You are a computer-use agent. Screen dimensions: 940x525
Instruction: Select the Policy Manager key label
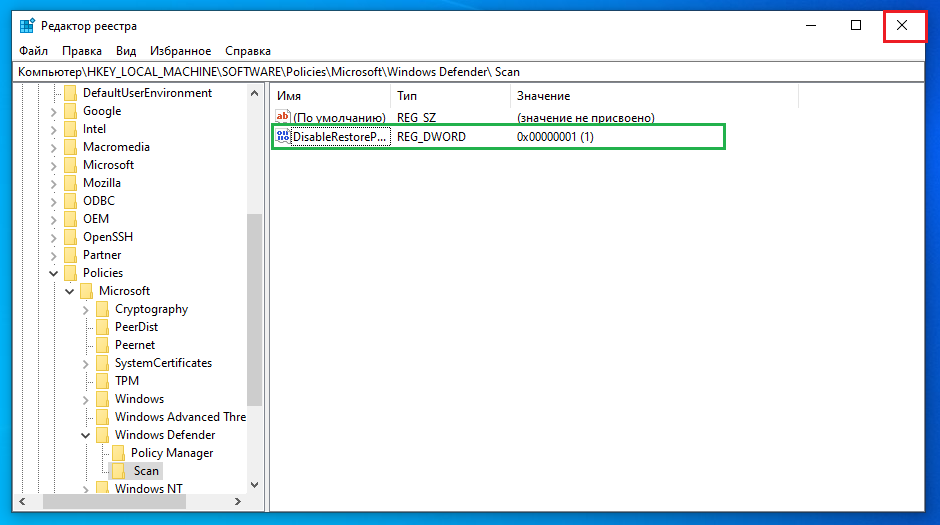172,452
